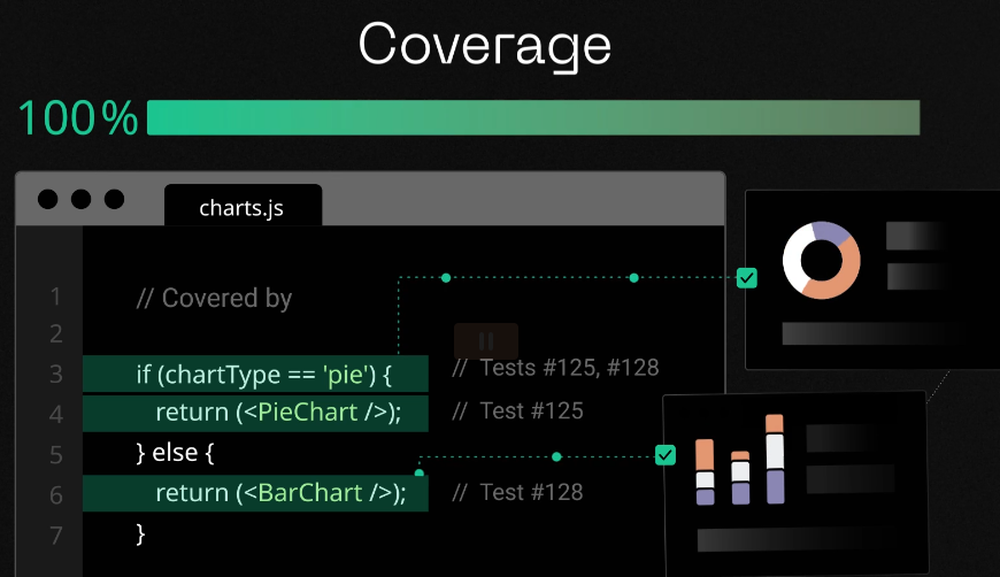1000x577 pixels.
Task: Click the 'Tests #125, #128' comment
Action: tap(555, 368)
